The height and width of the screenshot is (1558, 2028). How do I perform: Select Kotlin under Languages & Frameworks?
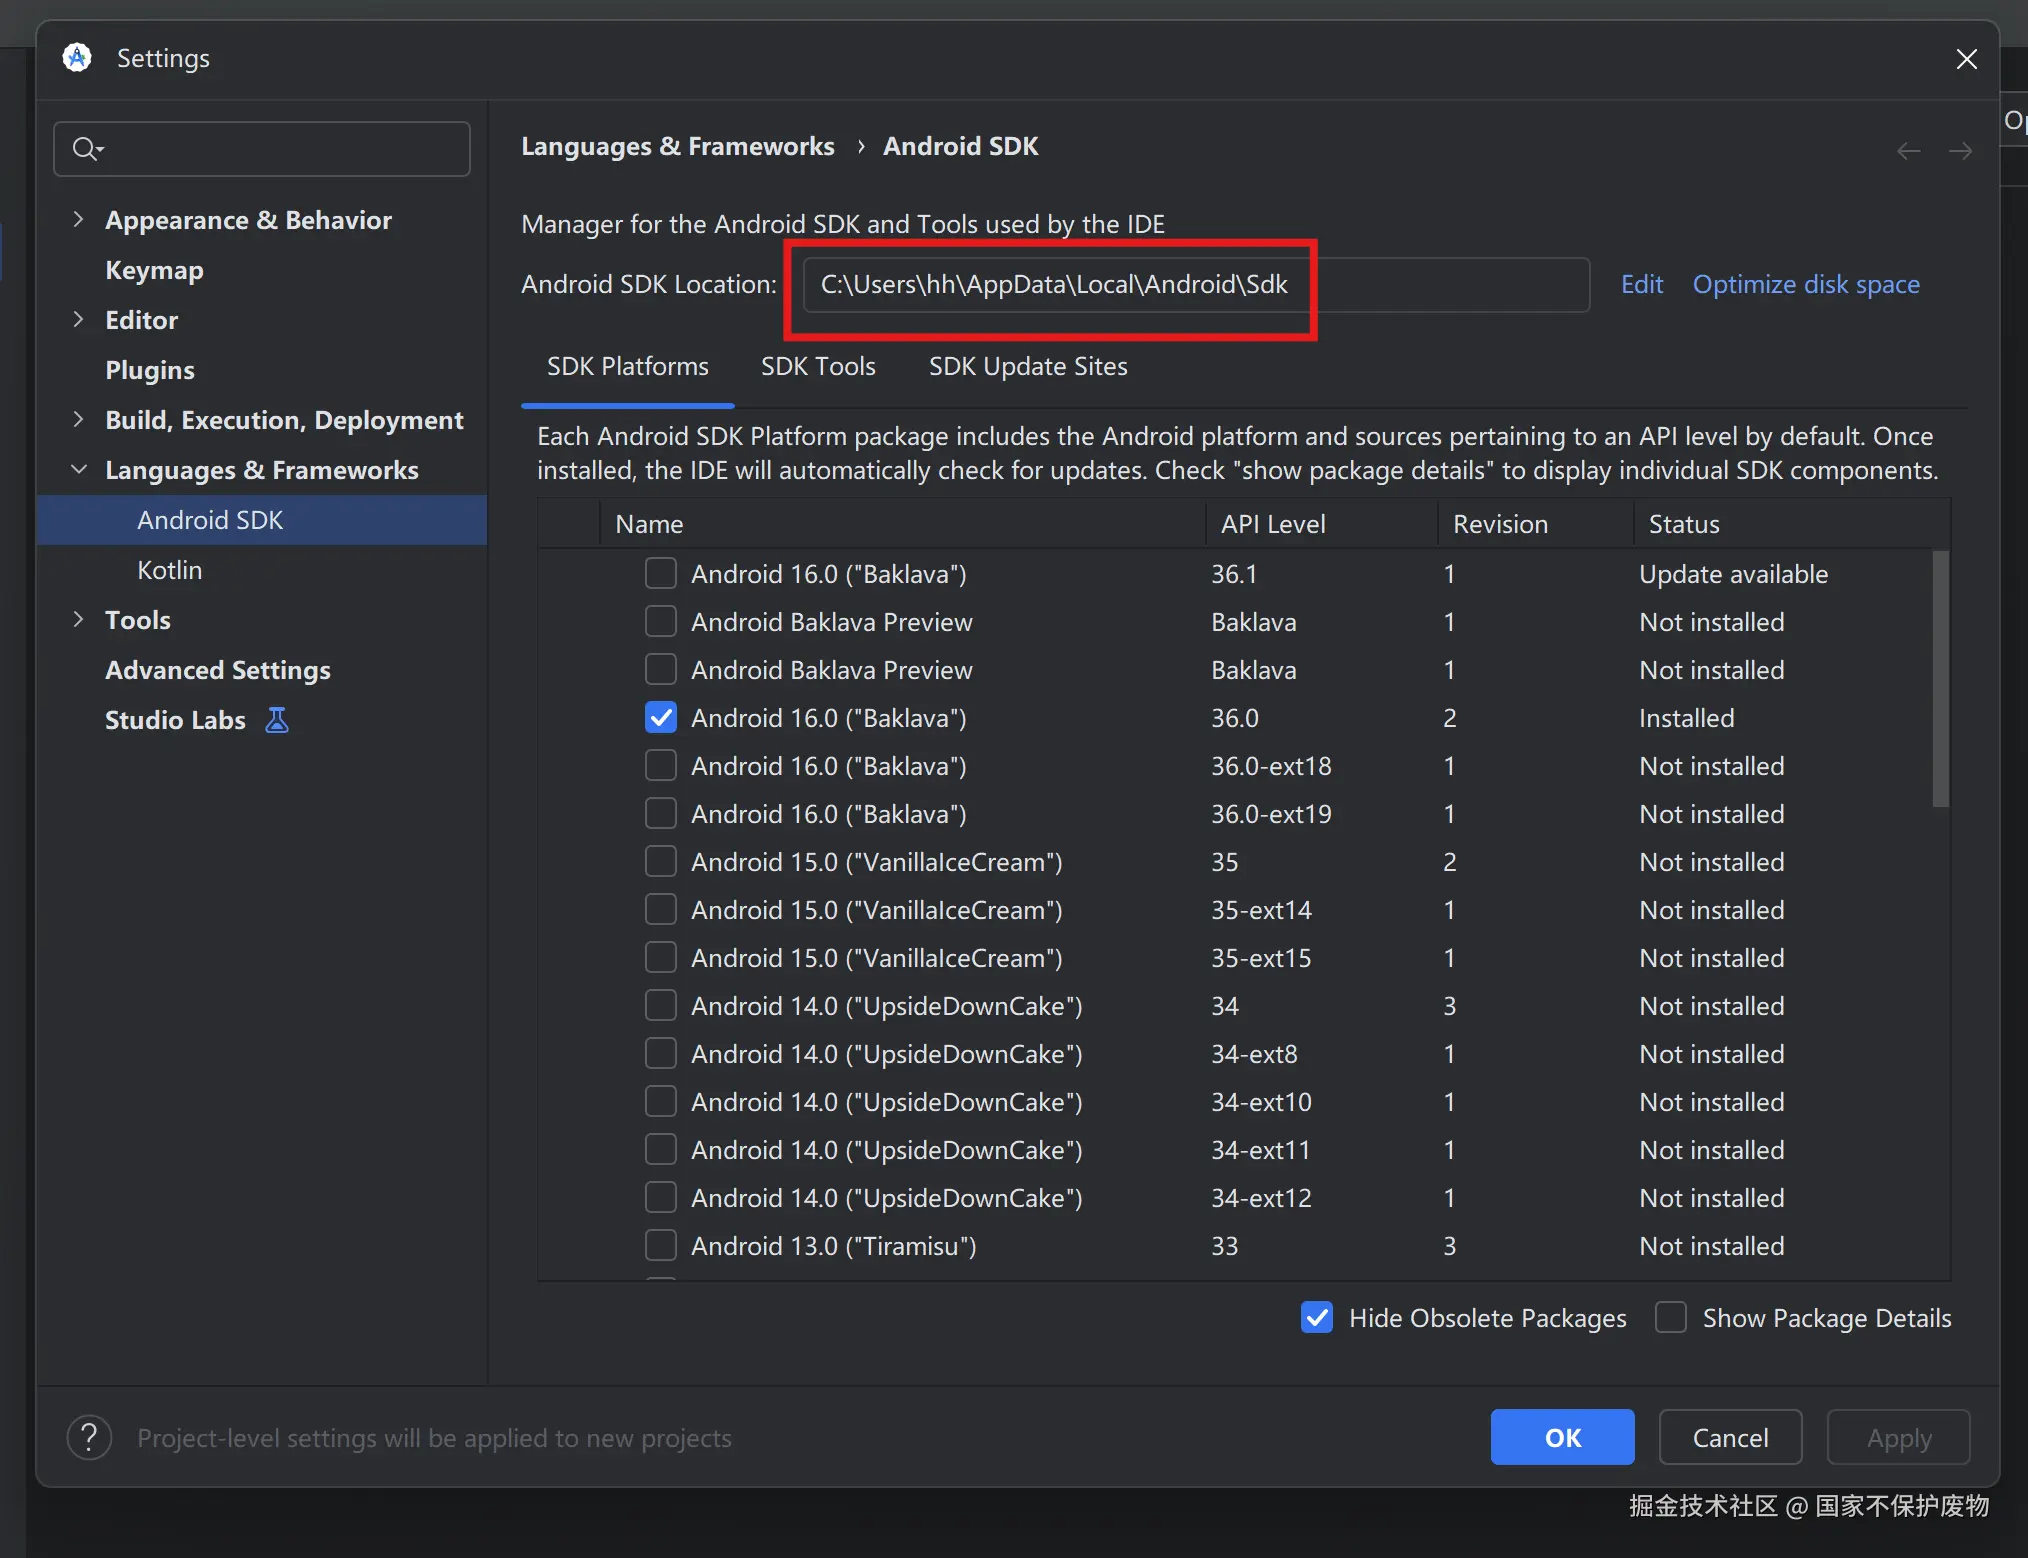pos(170,570)
